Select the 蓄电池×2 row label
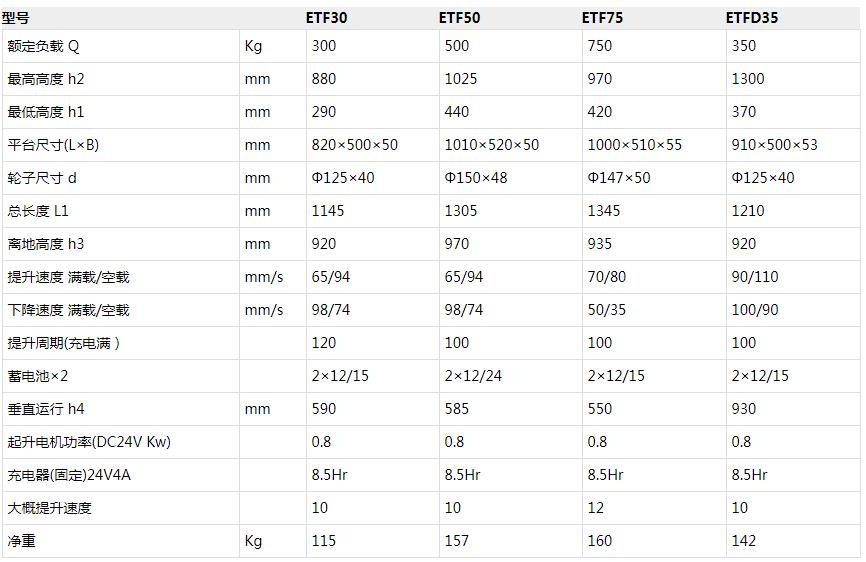This screenshot has height=562, width=866. point(37,376)
